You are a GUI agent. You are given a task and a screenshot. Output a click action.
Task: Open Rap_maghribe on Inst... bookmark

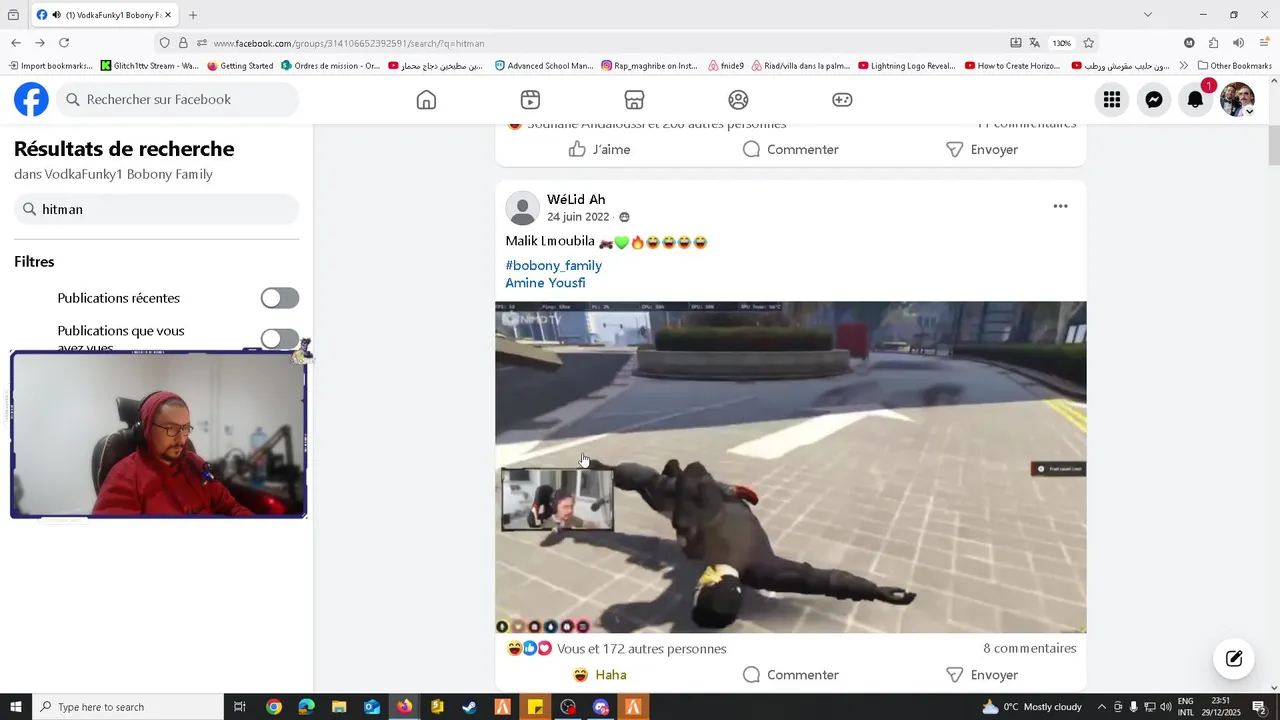(x=649, y=66)
